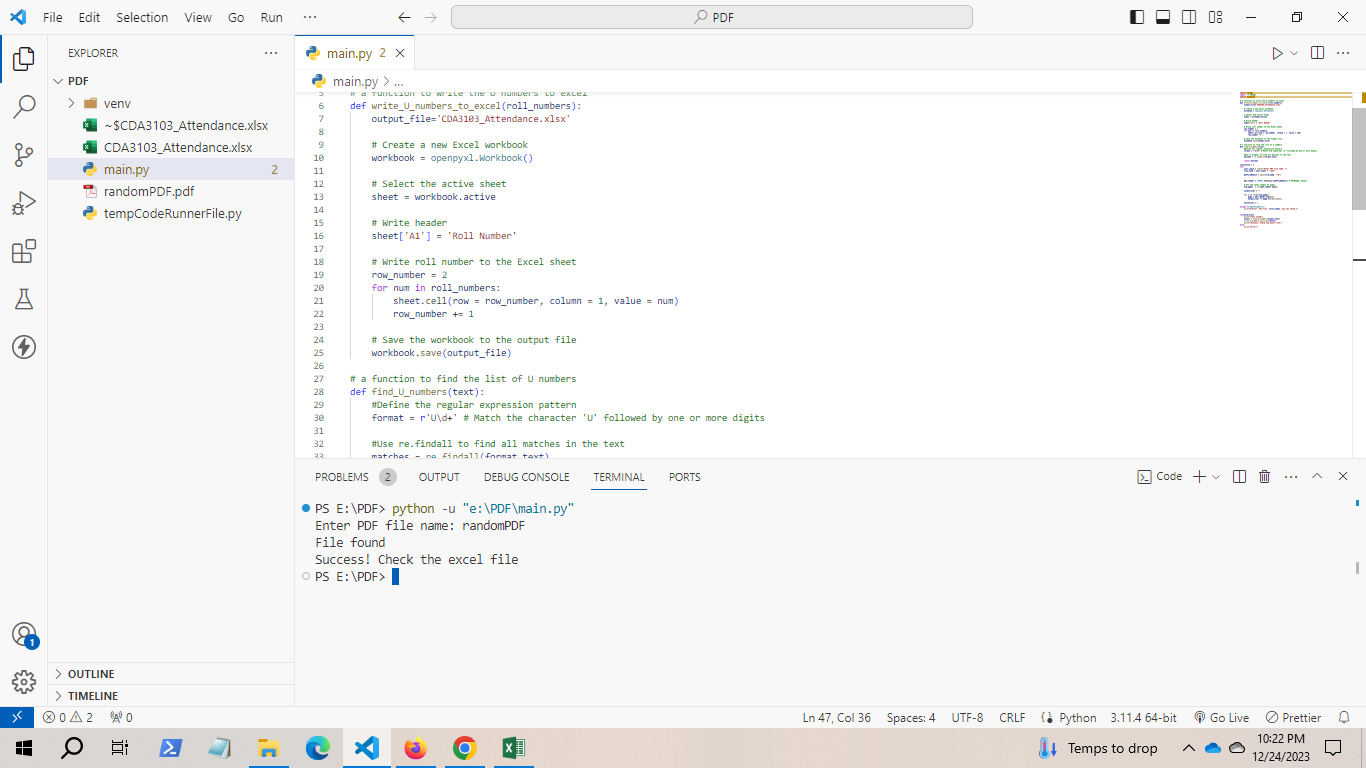The width and height of the screenshot is (1366, 768).
Task: Kill the terminal using the trash icon
Action: pyautogui.click(x=1264, y=477)
